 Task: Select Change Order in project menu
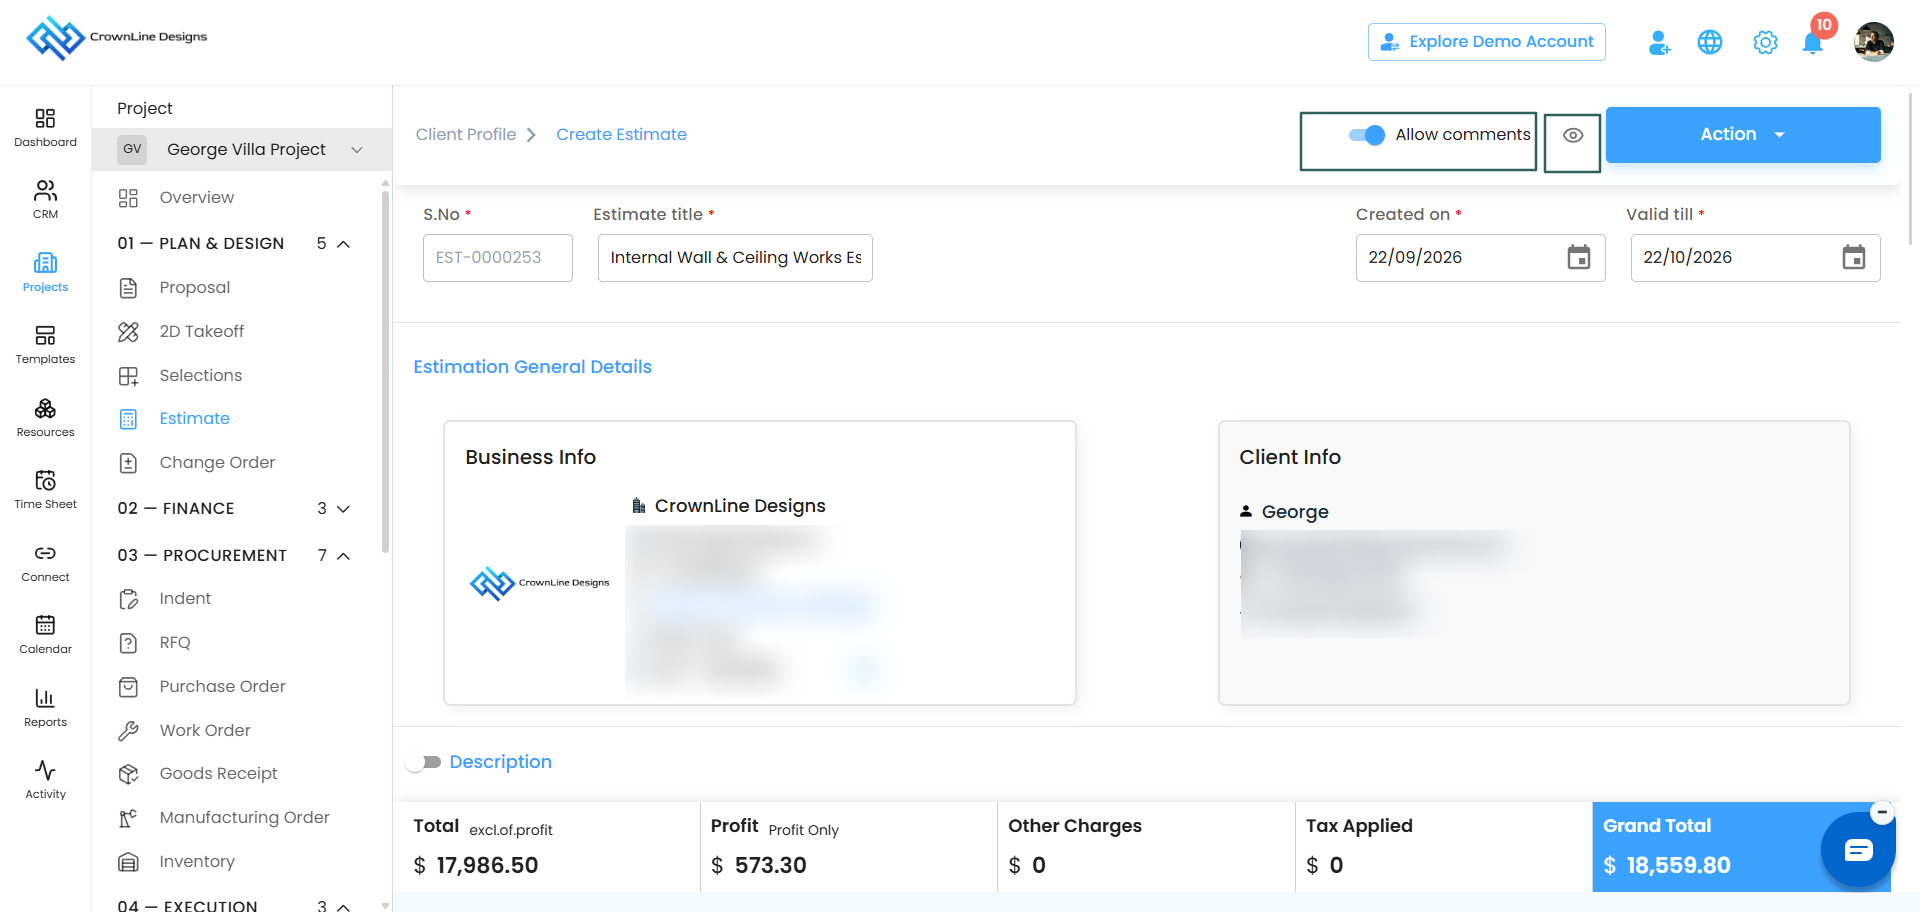(x=217, y=462)
